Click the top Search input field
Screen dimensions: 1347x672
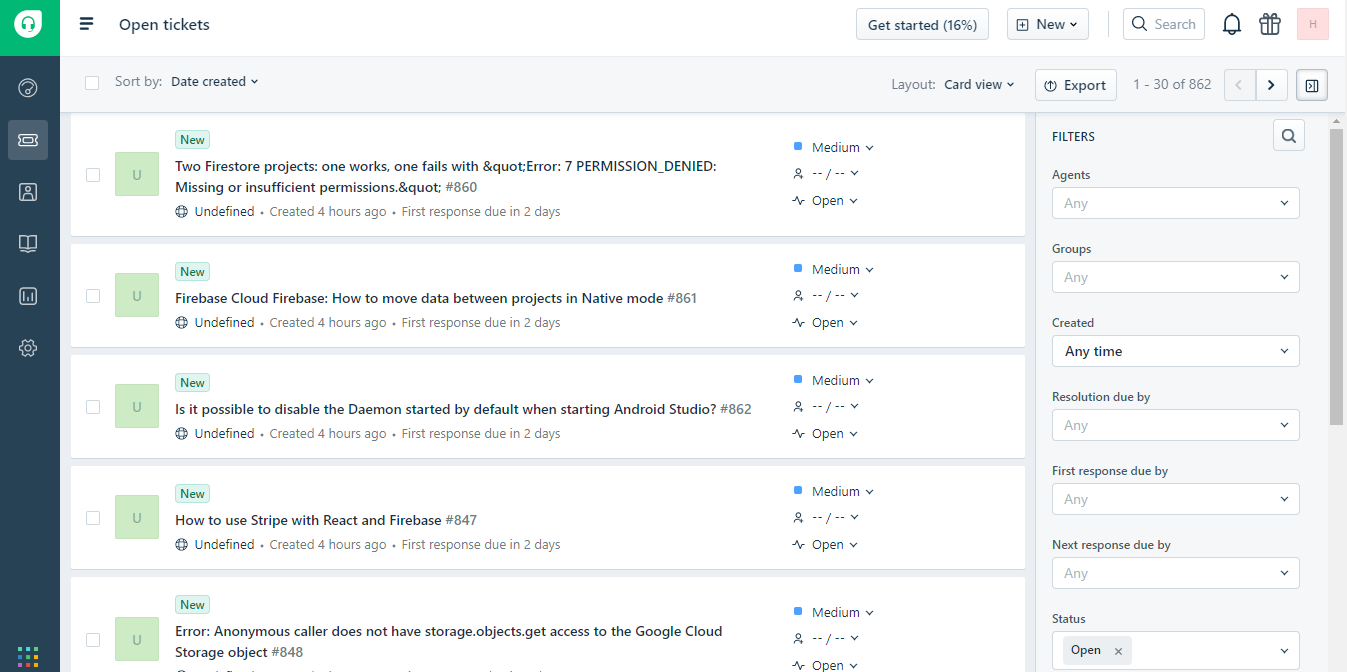coord(1164,24)
